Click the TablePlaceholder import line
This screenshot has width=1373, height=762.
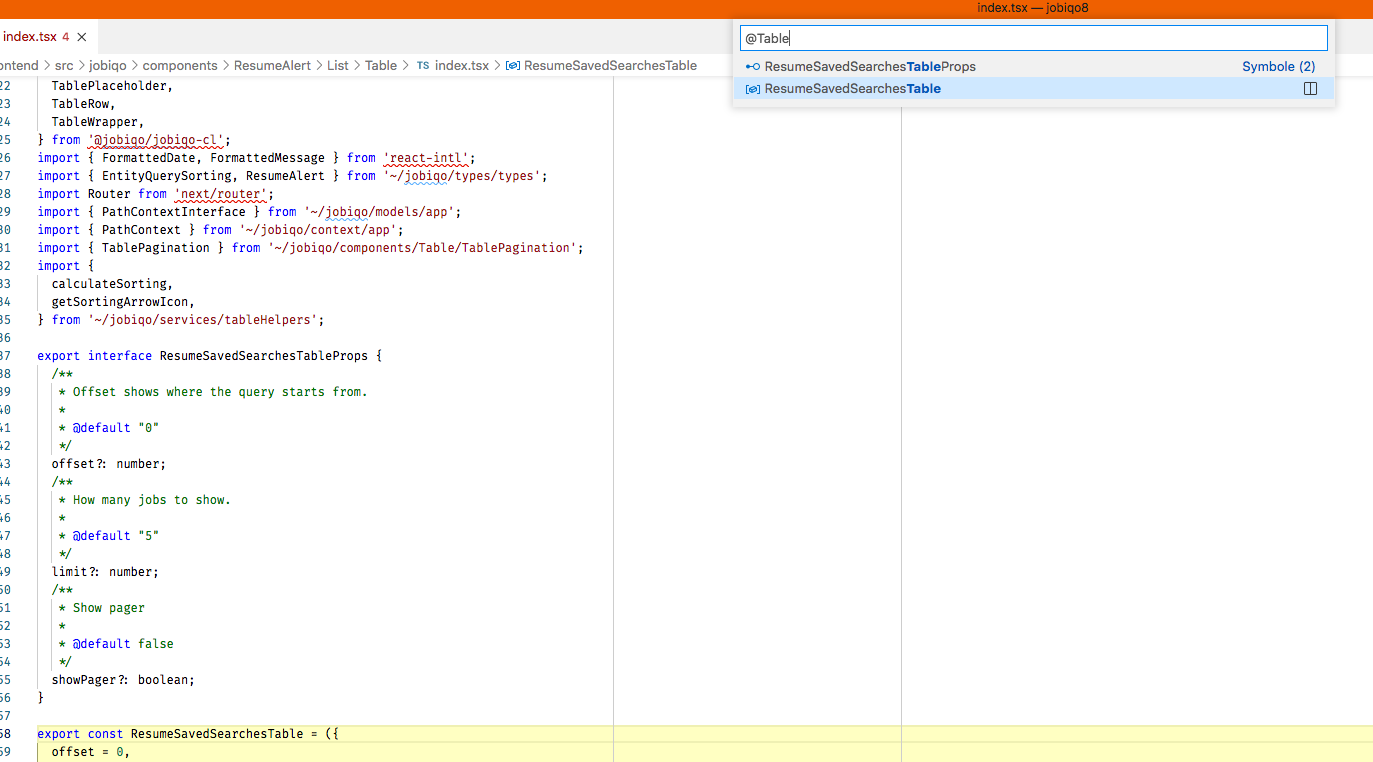(112, 85)
